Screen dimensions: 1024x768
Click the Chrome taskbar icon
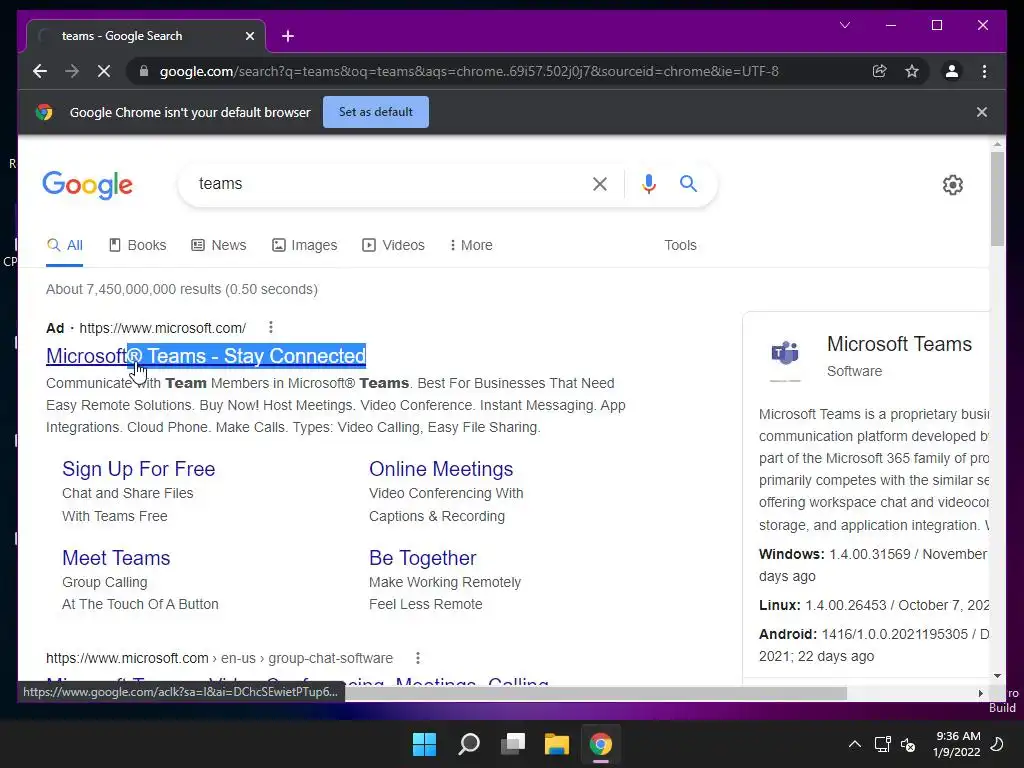(601, 744)
